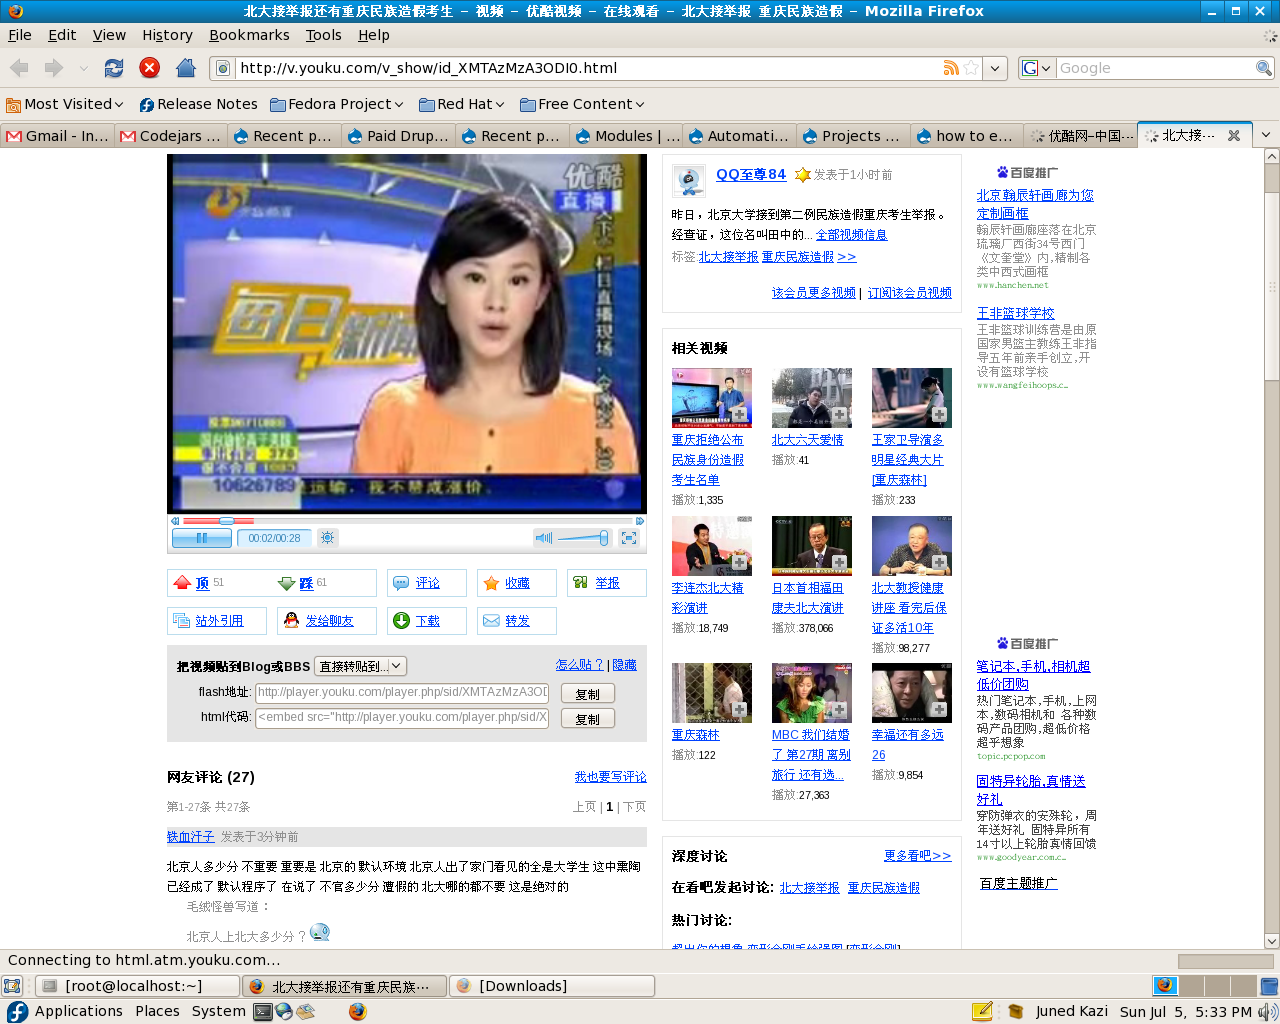Expand the Most Visited bookmarks folder

65,104
